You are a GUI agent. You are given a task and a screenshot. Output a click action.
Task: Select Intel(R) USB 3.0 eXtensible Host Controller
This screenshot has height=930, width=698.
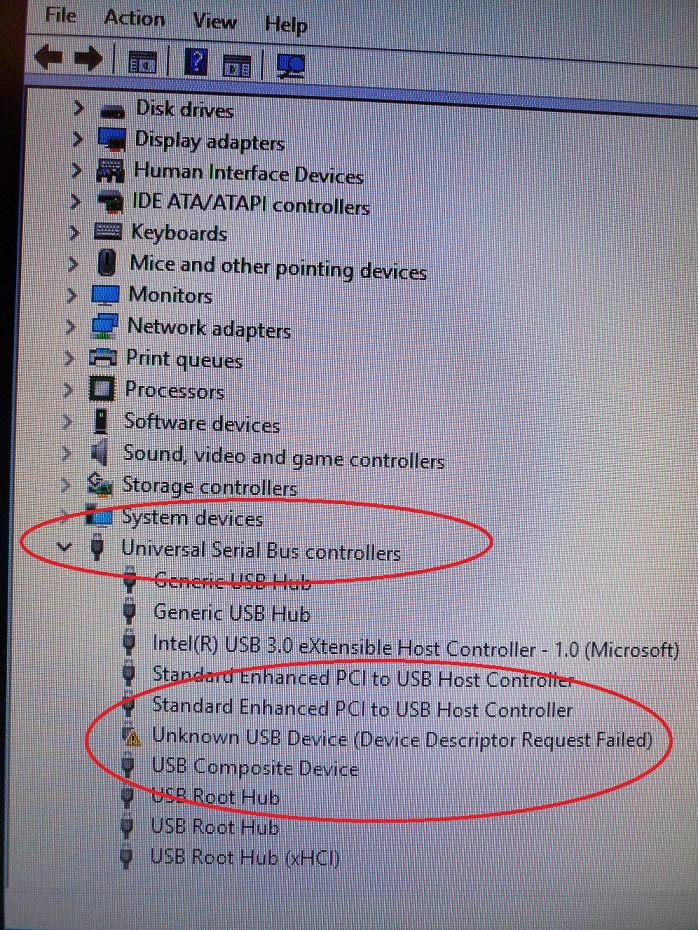[x=416, y=646]
